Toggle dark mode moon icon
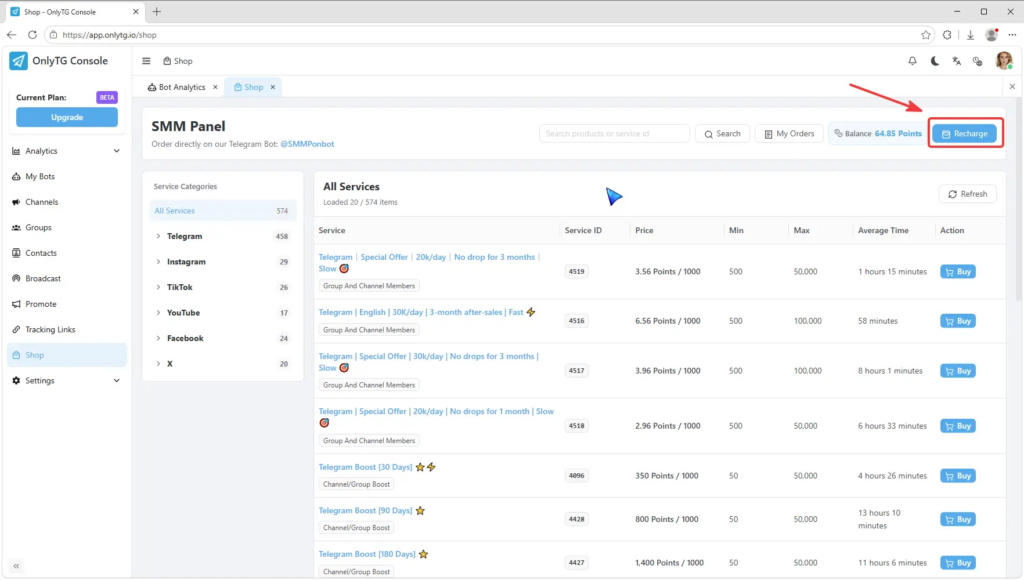Screen dimensions: 1024x580 [x=935, y=61]
